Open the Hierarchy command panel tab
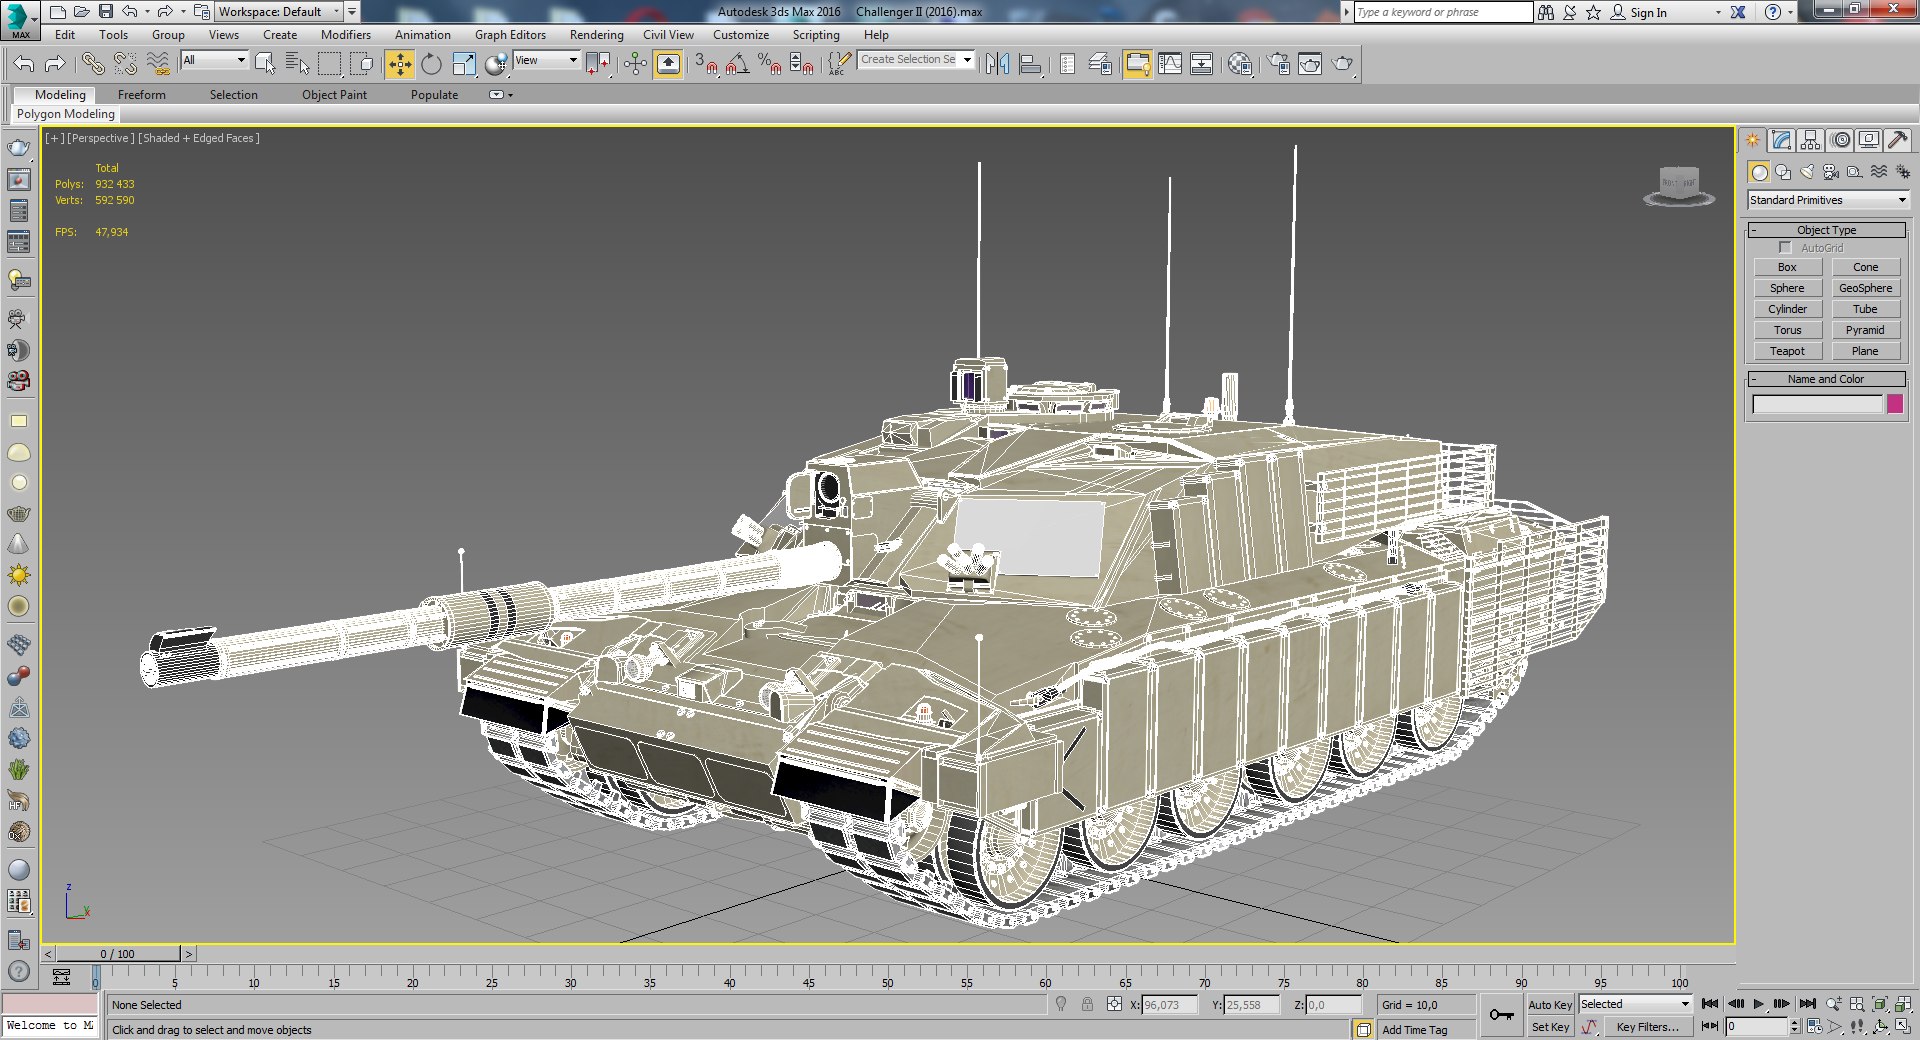Image resolution: width=1920 pixels, height=1040 pixels. [1810, 140]
